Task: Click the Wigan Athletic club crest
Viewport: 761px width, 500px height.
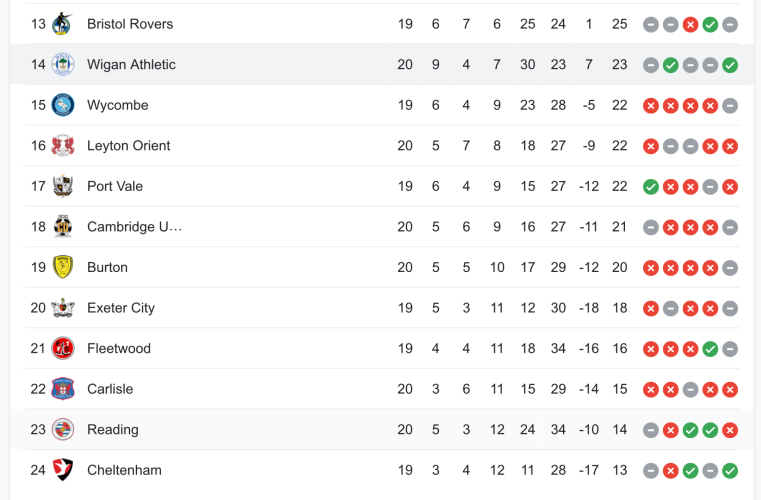Action: point(63,64)
